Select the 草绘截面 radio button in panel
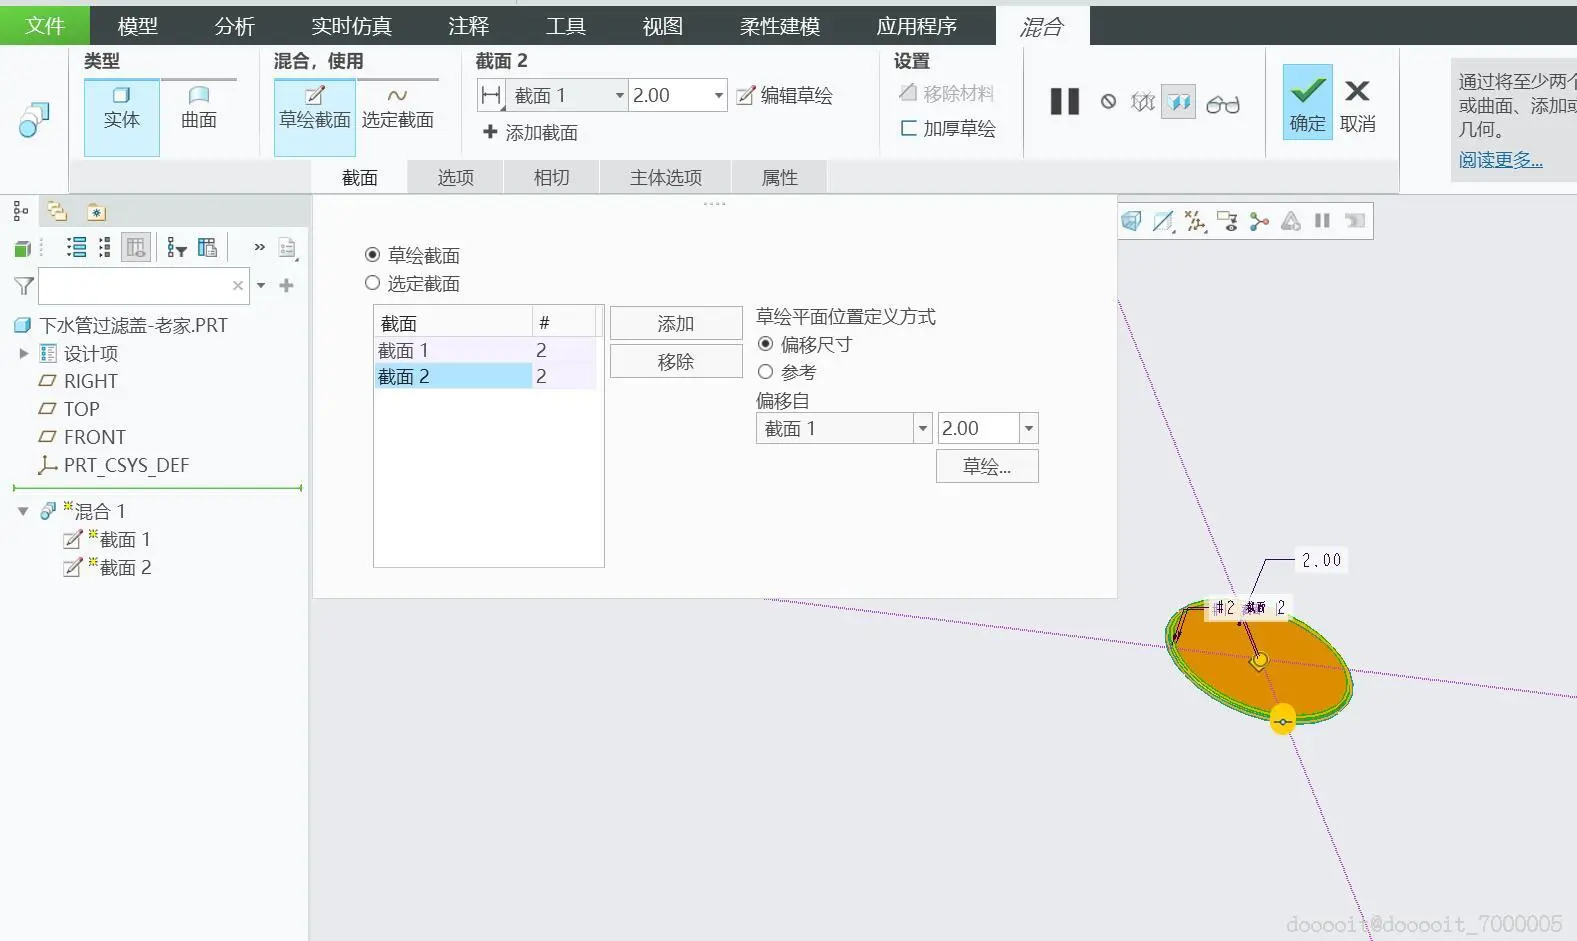Image resolution: width=1577 pixels, height=941 pixels. [x=372, y=255]
